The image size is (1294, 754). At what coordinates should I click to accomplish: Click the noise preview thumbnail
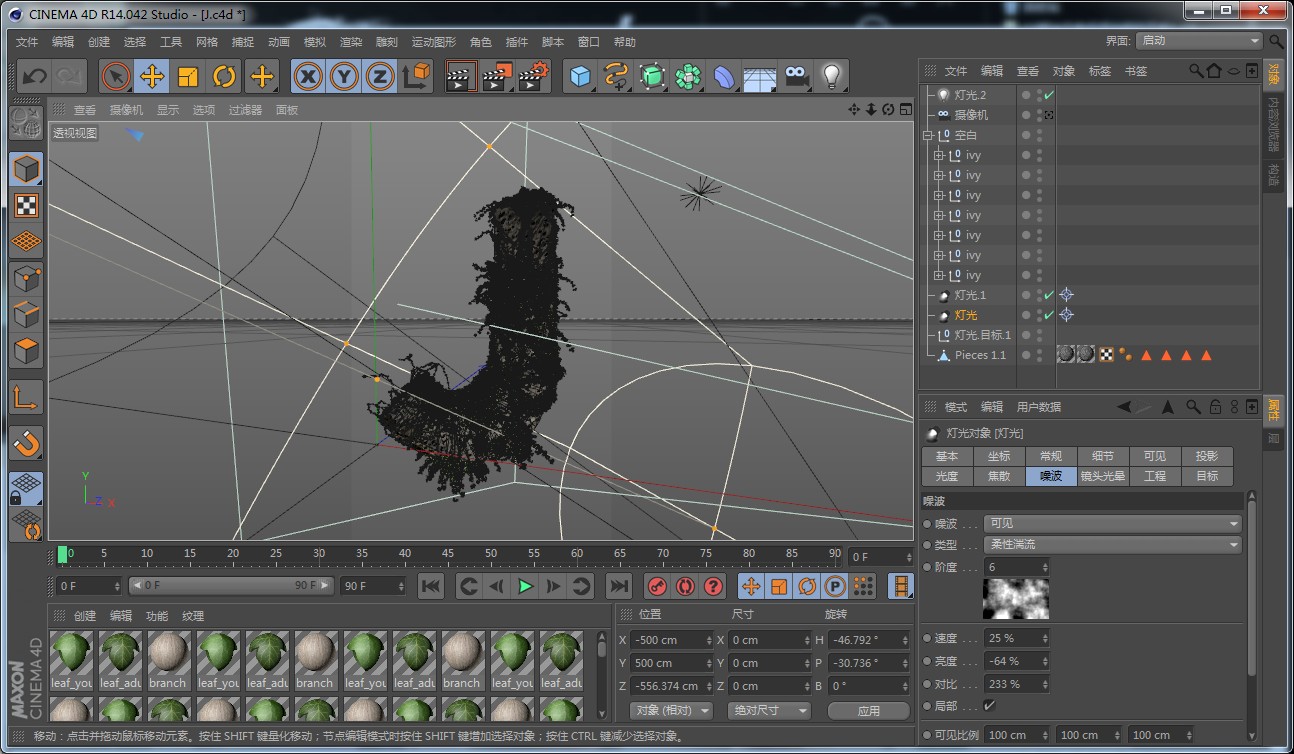tap(1016, 598)
